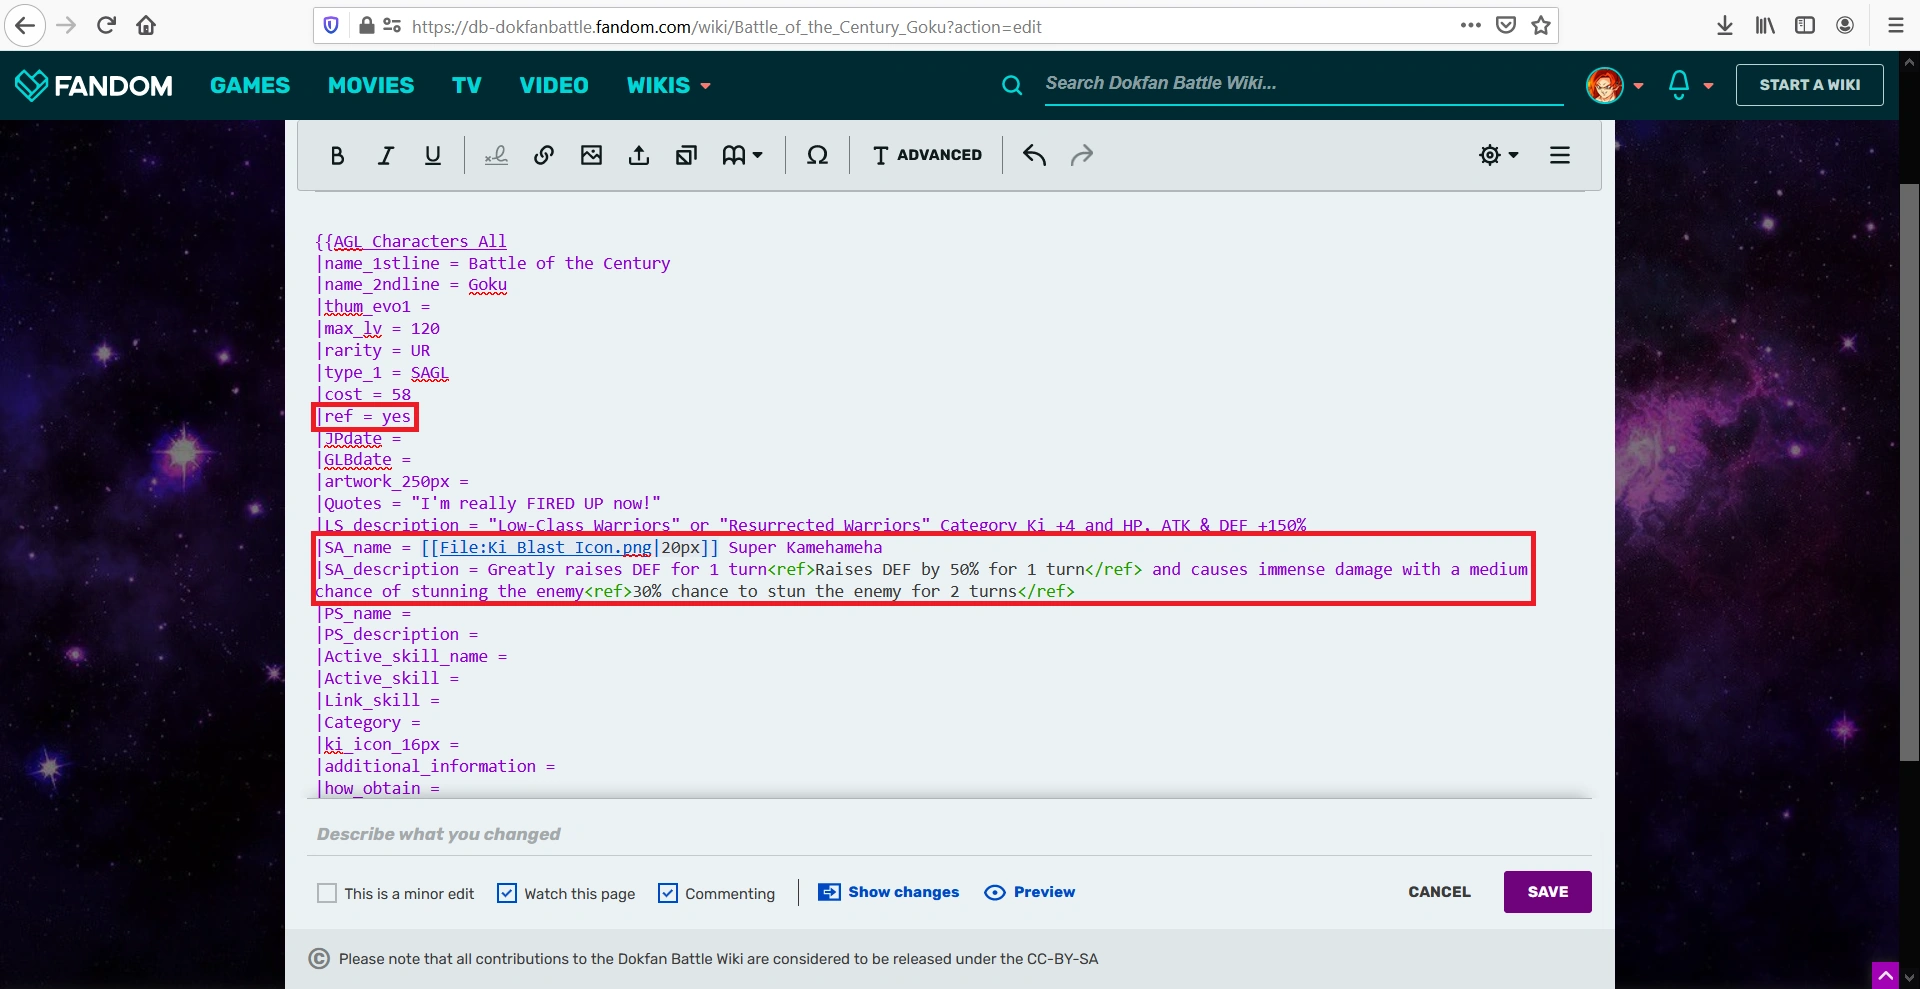This screenshot has height=989, width=1920.
Task: Open the editor hamburger options menu
Action: (x=1560, y=155)
